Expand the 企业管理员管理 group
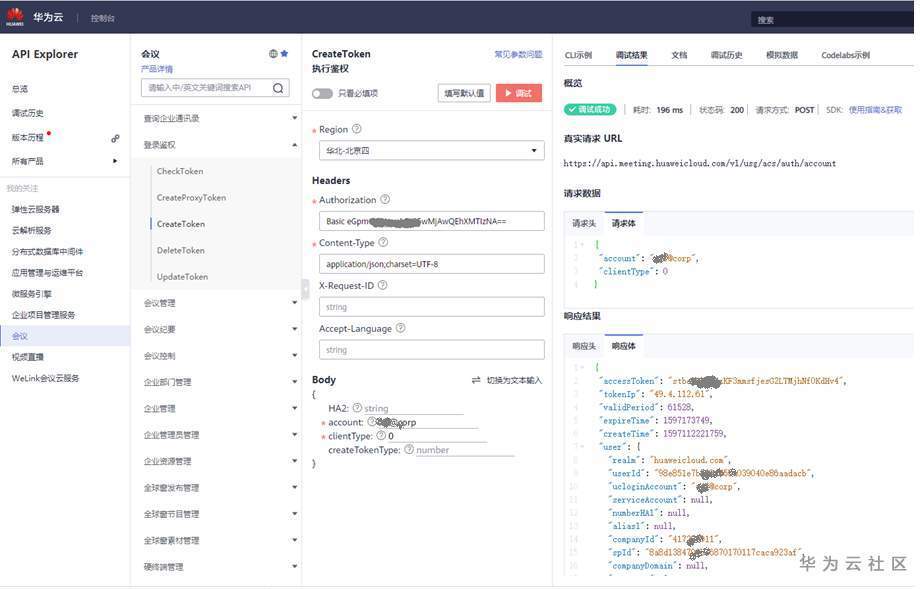Viewport: 920px width, 589px height. pyautogui.click(x=295, y=435)
